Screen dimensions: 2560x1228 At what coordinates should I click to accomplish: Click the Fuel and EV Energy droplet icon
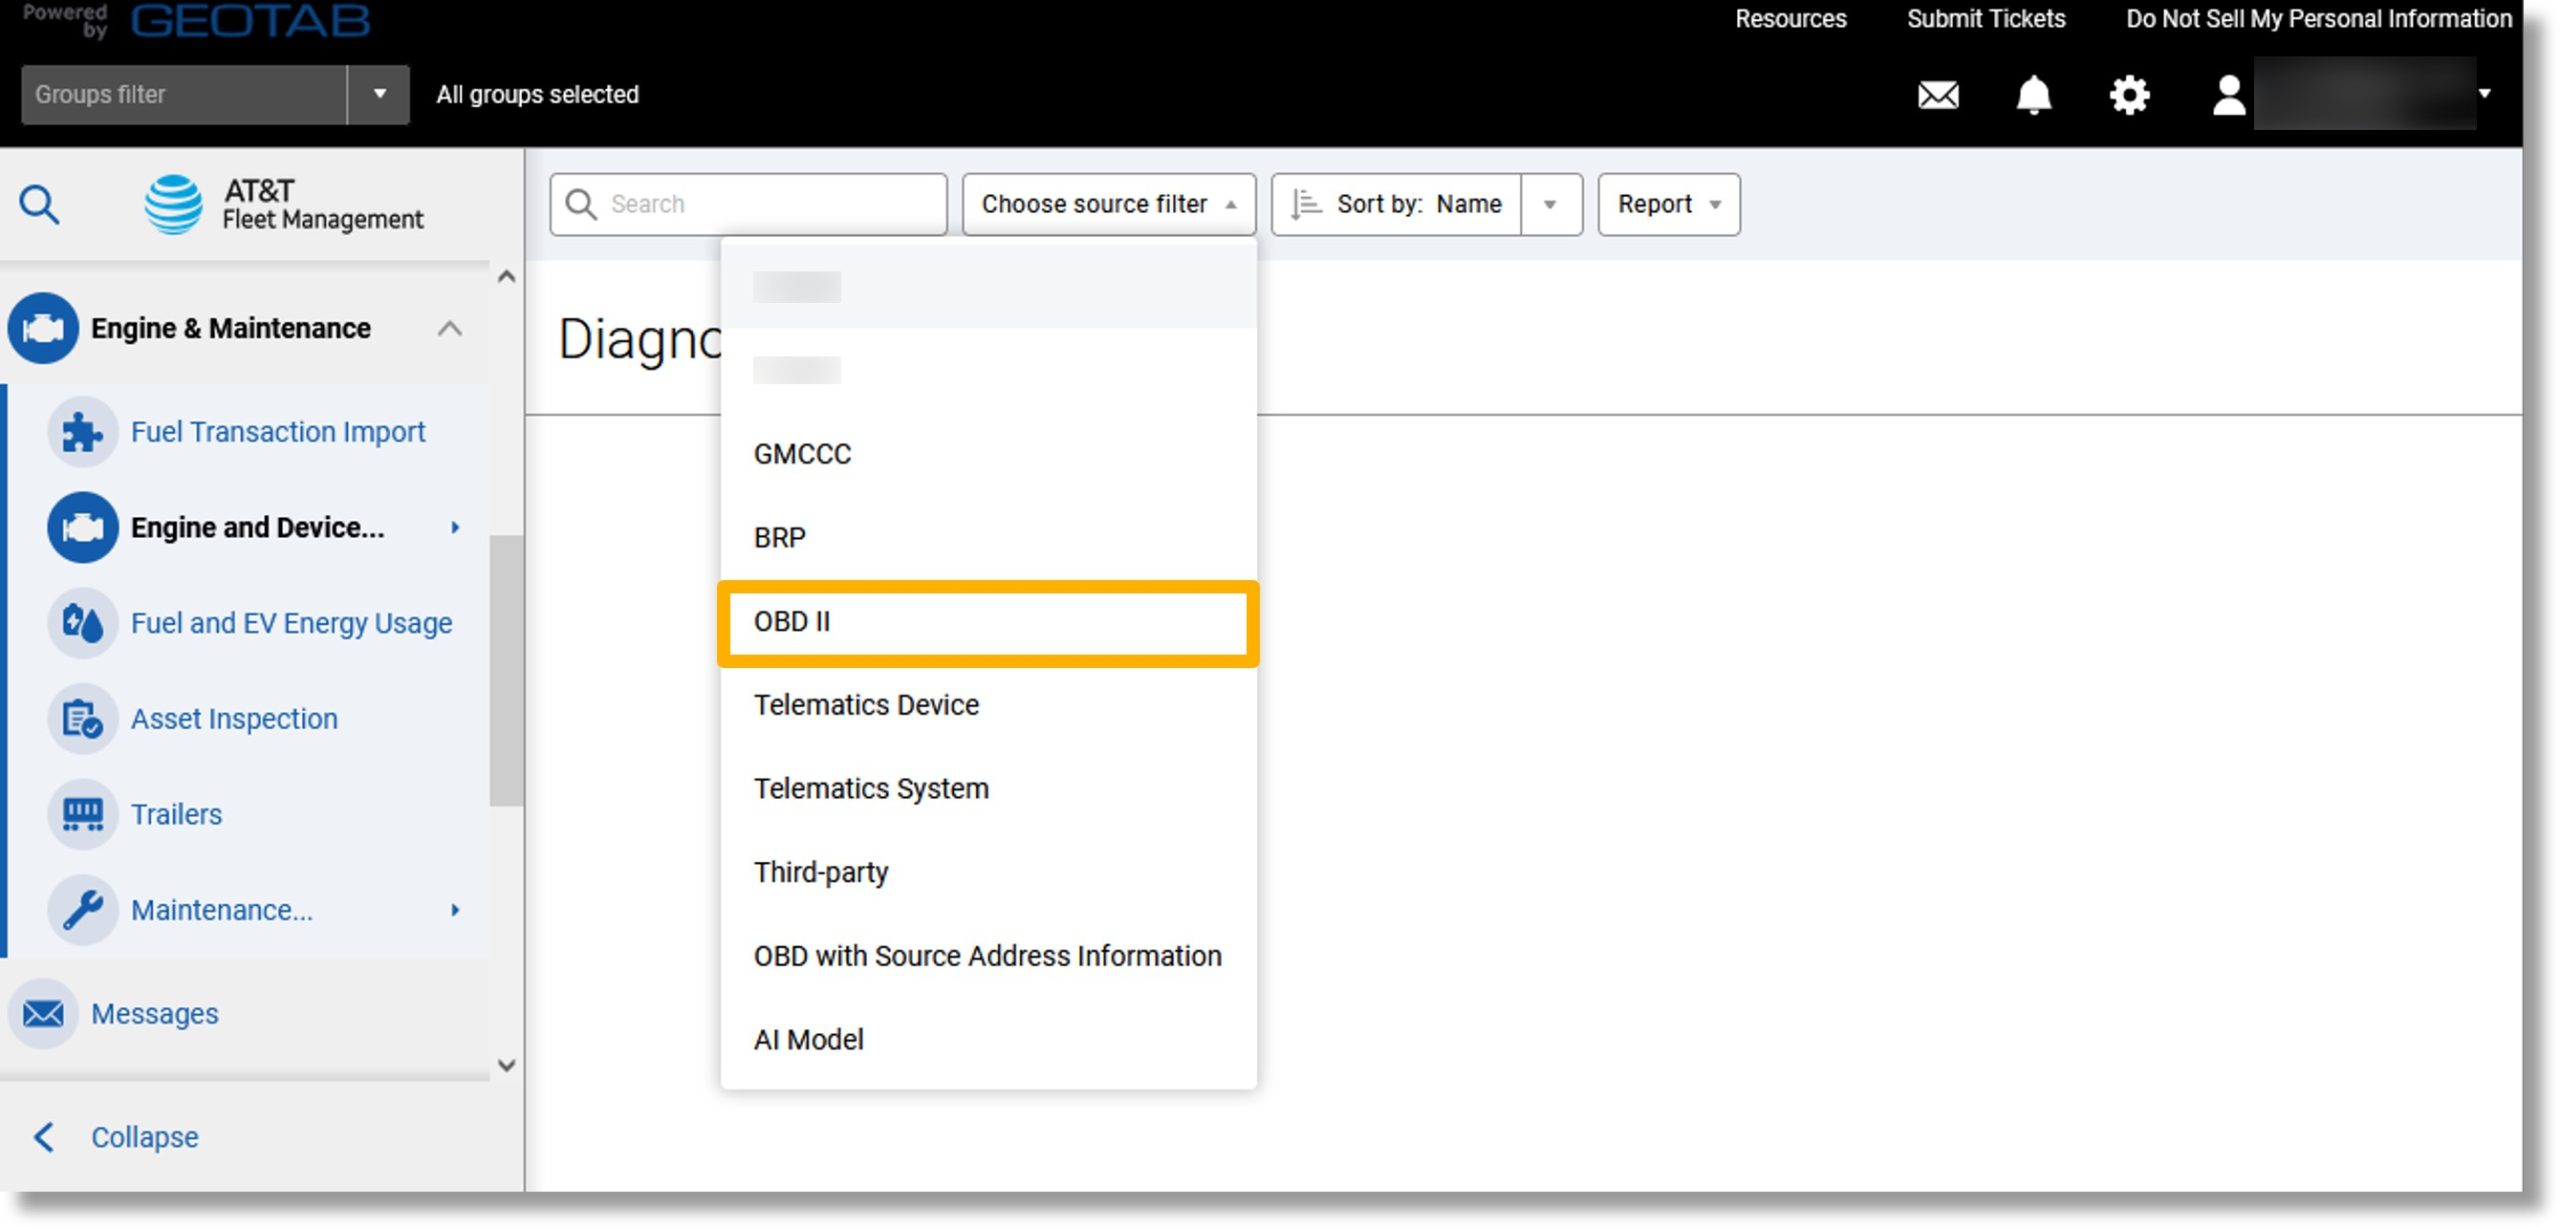[x=82, y=623]
